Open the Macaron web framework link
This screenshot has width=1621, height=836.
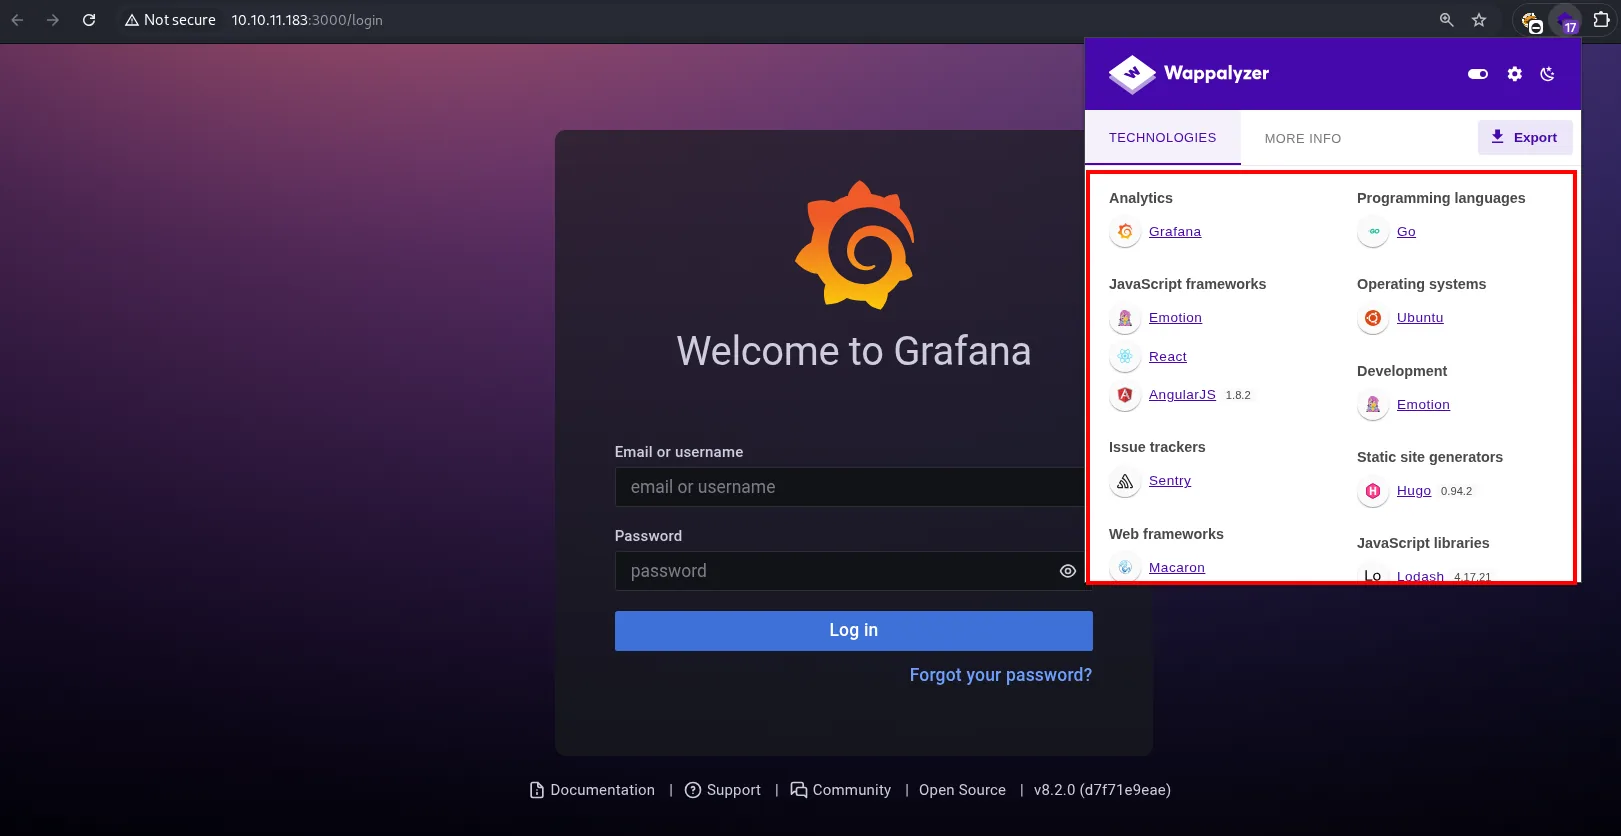coord(1177,568)
